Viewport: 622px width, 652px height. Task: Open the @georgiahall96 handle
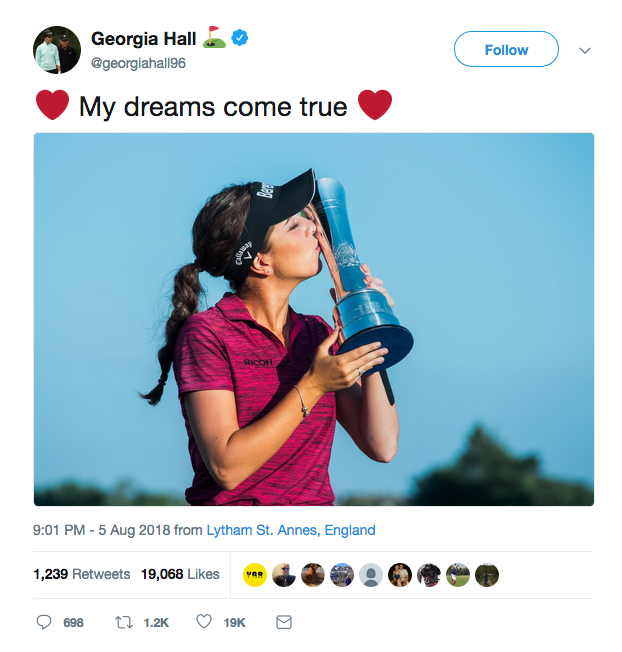tap(138, 63)
